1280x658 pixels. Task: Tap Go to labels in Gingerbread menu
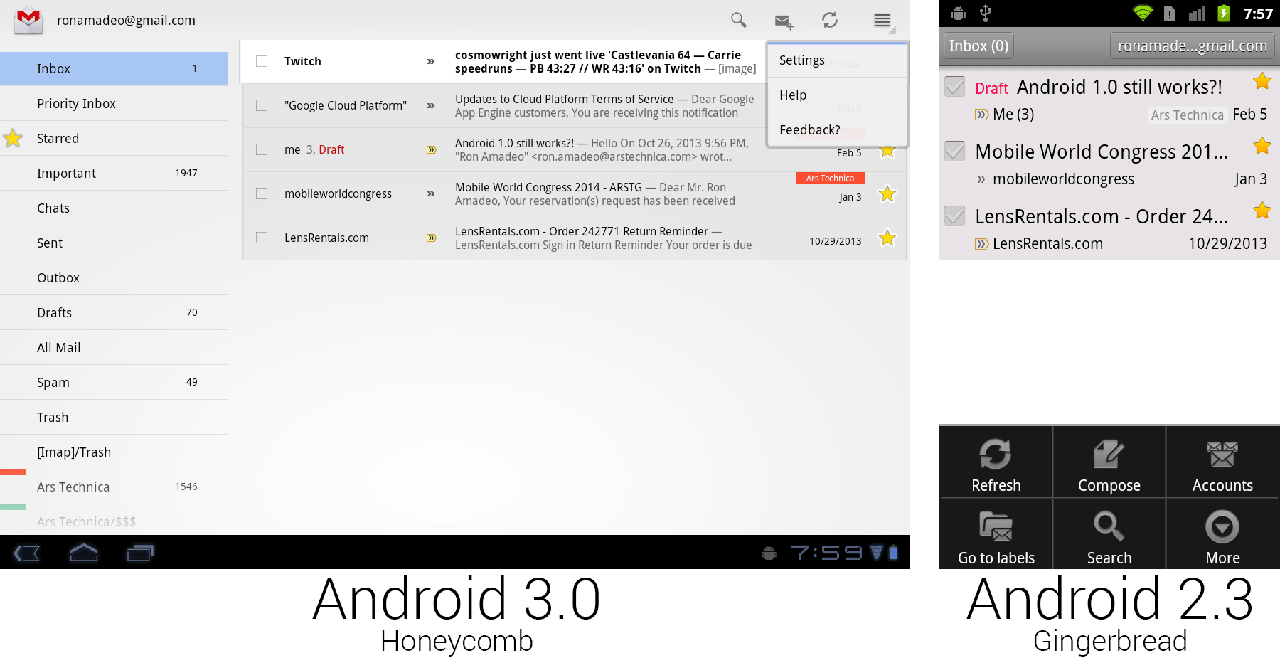coord(996,539)
